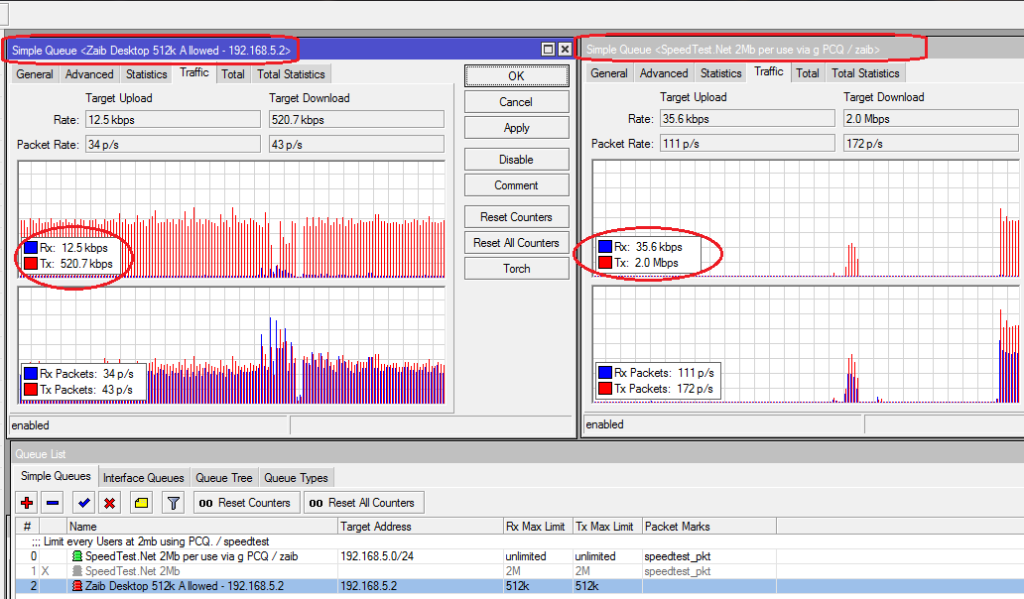Click the red plus add queue icon

pos(26,503)
